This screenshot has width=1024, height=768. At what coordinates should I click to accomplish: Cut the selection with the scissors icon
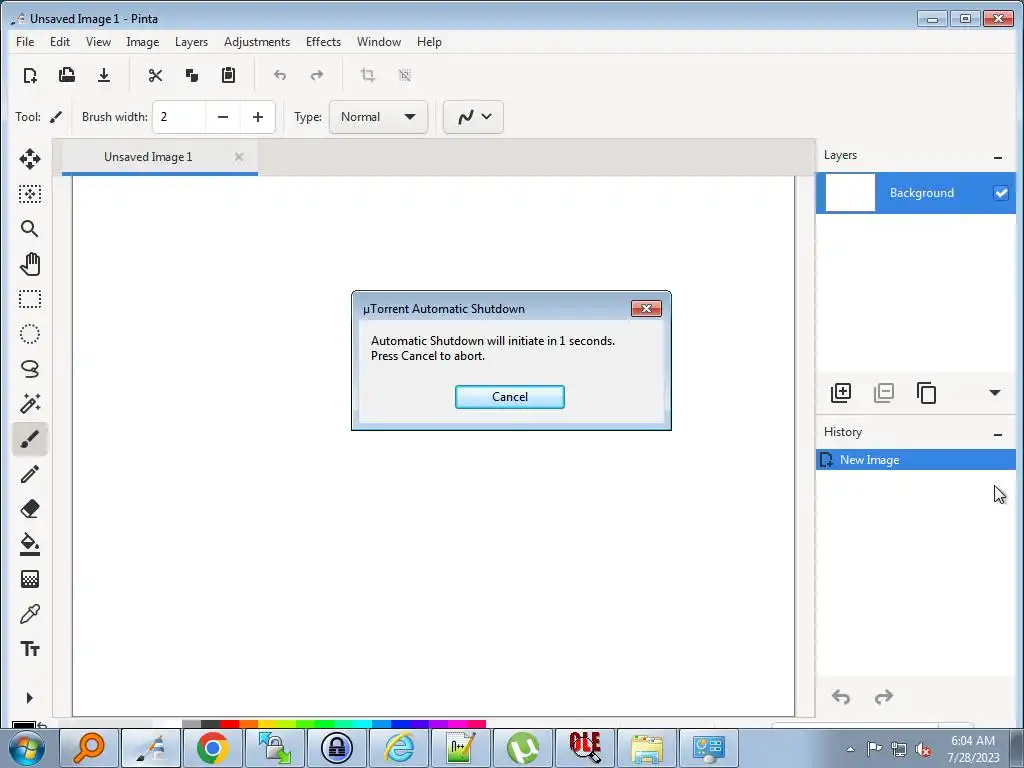pos(155,75)
